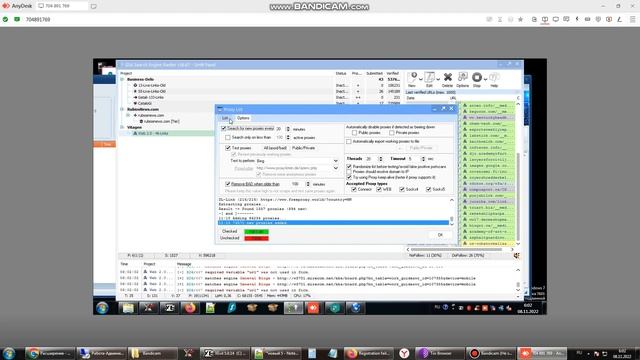Click the remote Windows Start orb
The image size is (640, 360).
tap(102, 308)
